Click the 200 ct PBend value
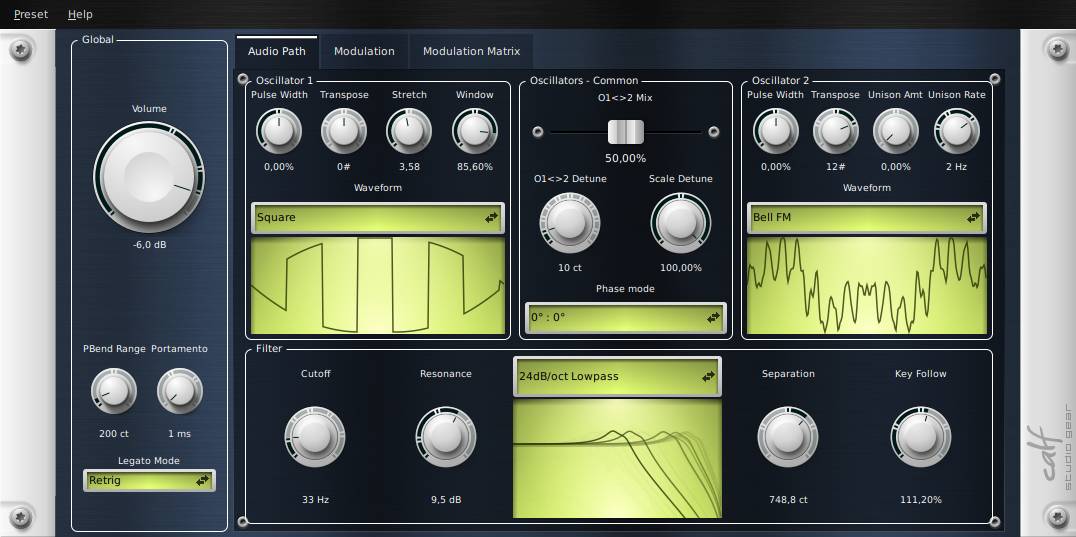Viewport: 1076px width, 537px height. [x=114, y=433]
